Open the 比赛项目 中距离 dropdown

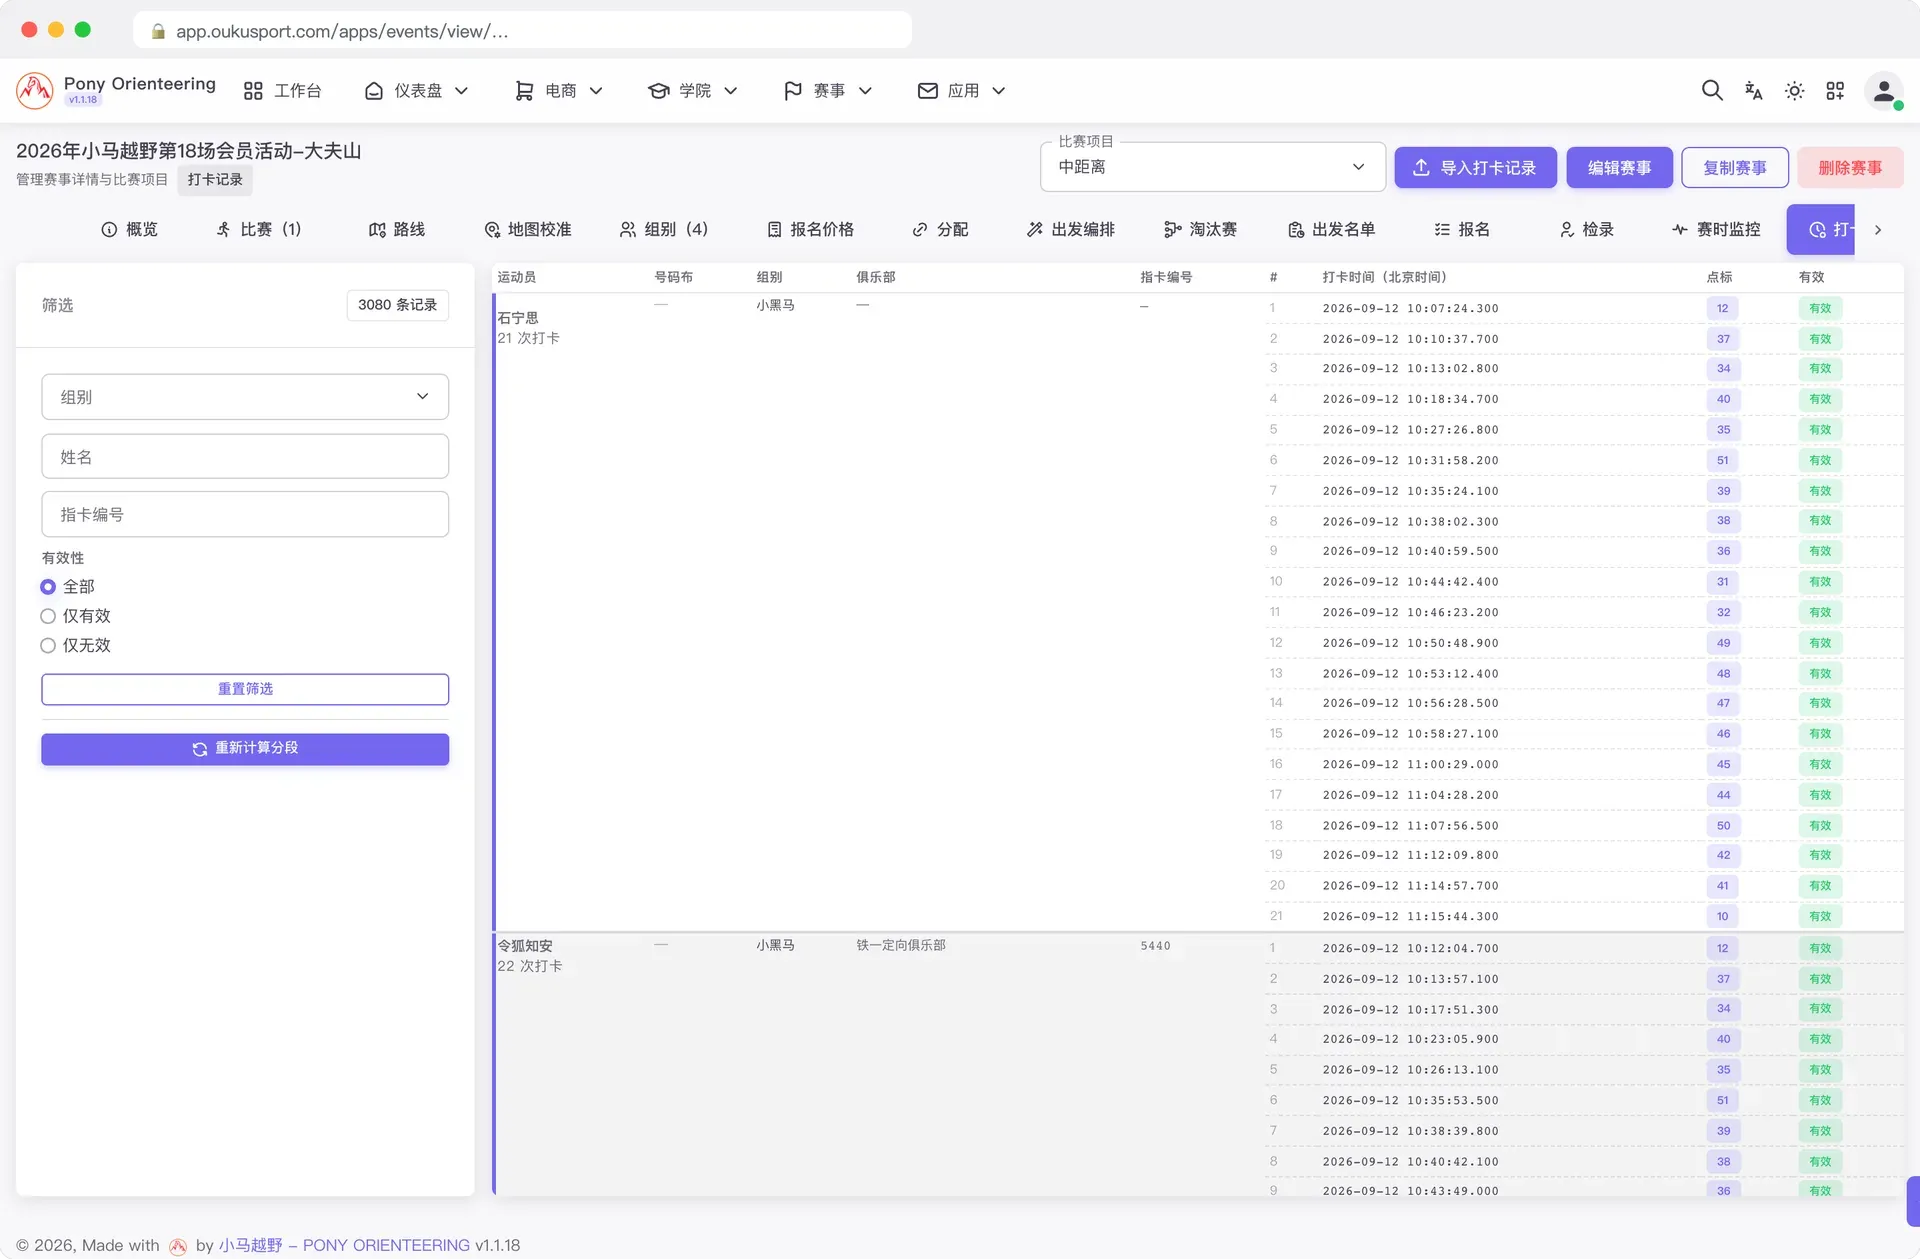1213,167
